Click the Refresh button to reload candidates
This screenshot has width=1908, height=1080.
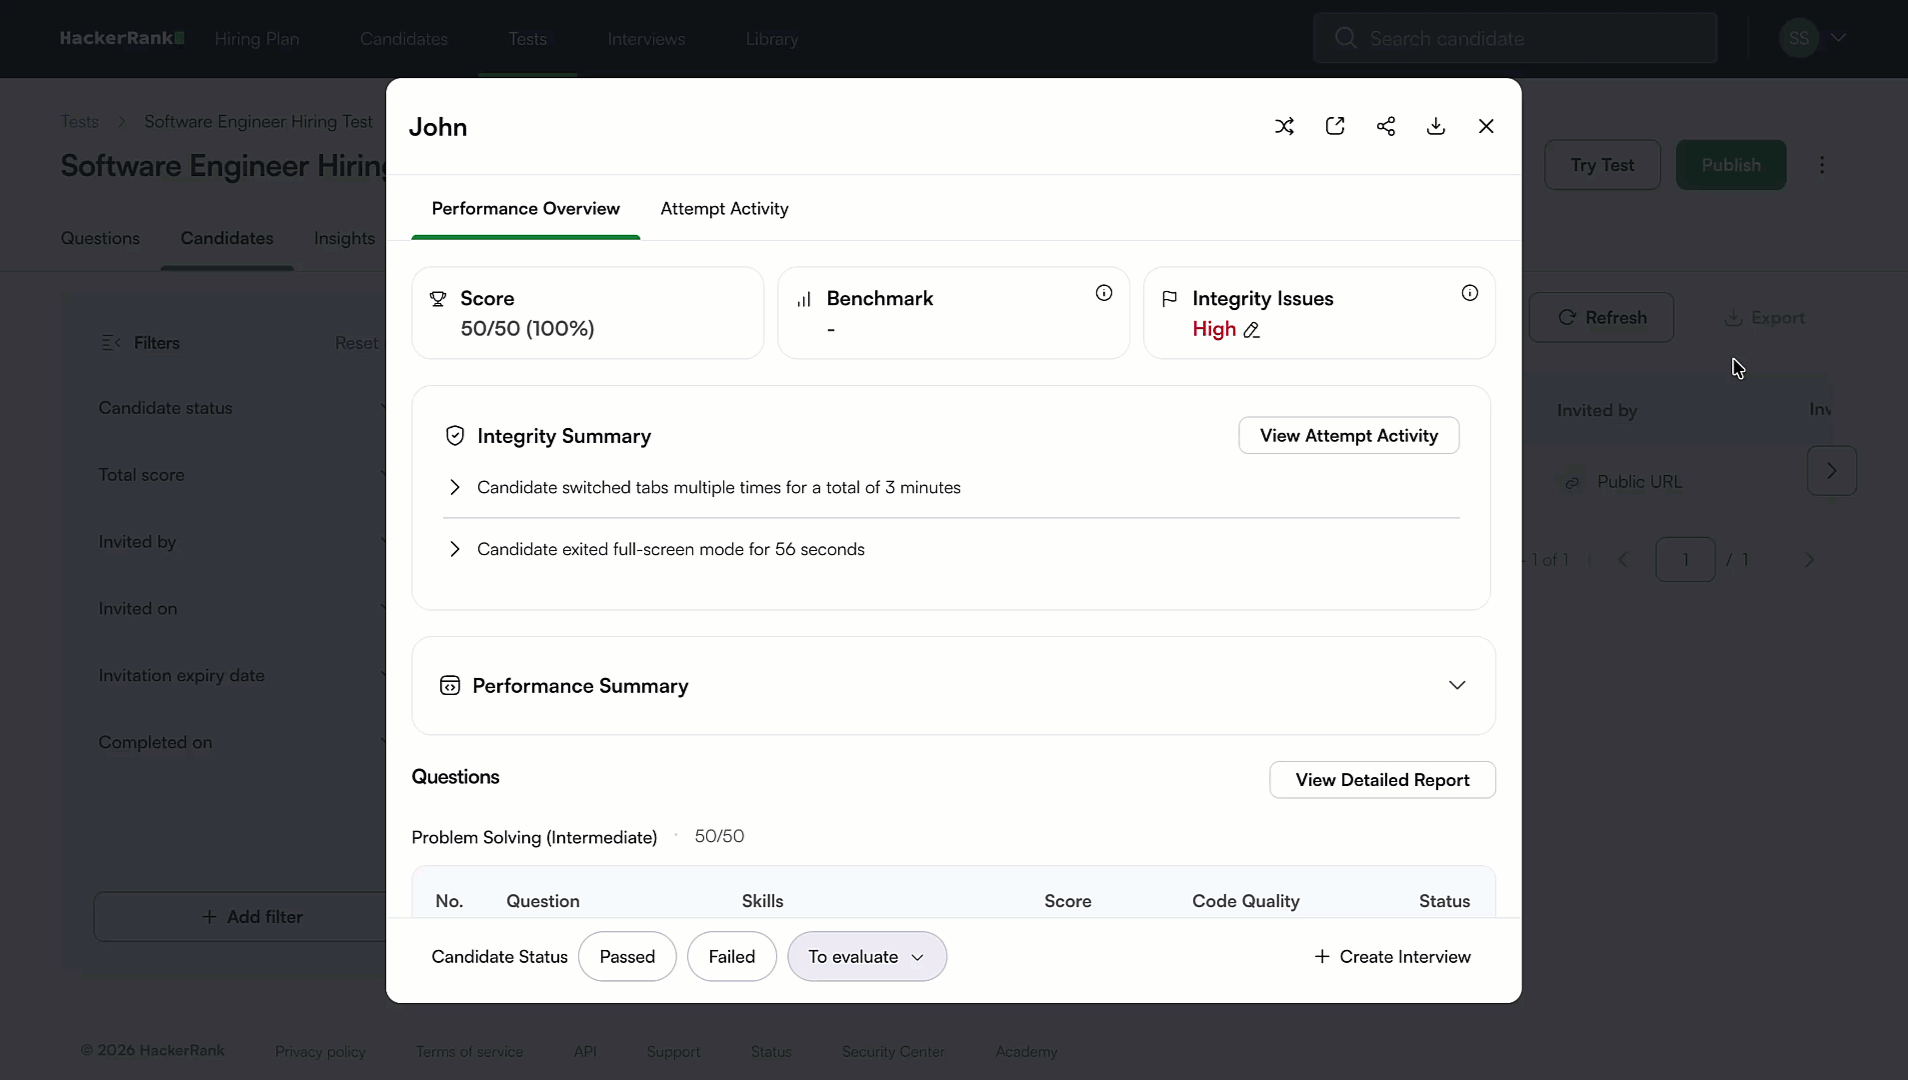click(x=1603, y=317)
